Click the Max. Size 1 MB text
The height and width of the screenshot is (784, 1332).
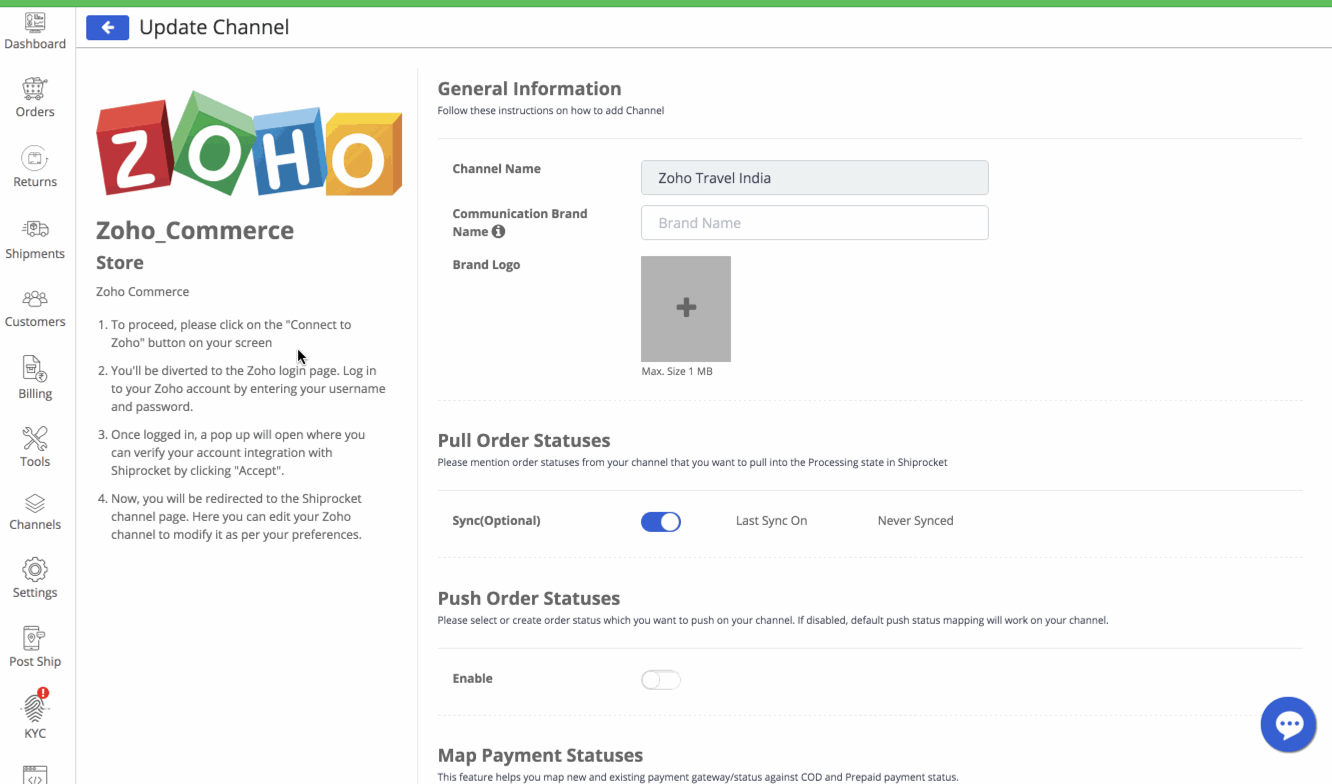[677, 372]
